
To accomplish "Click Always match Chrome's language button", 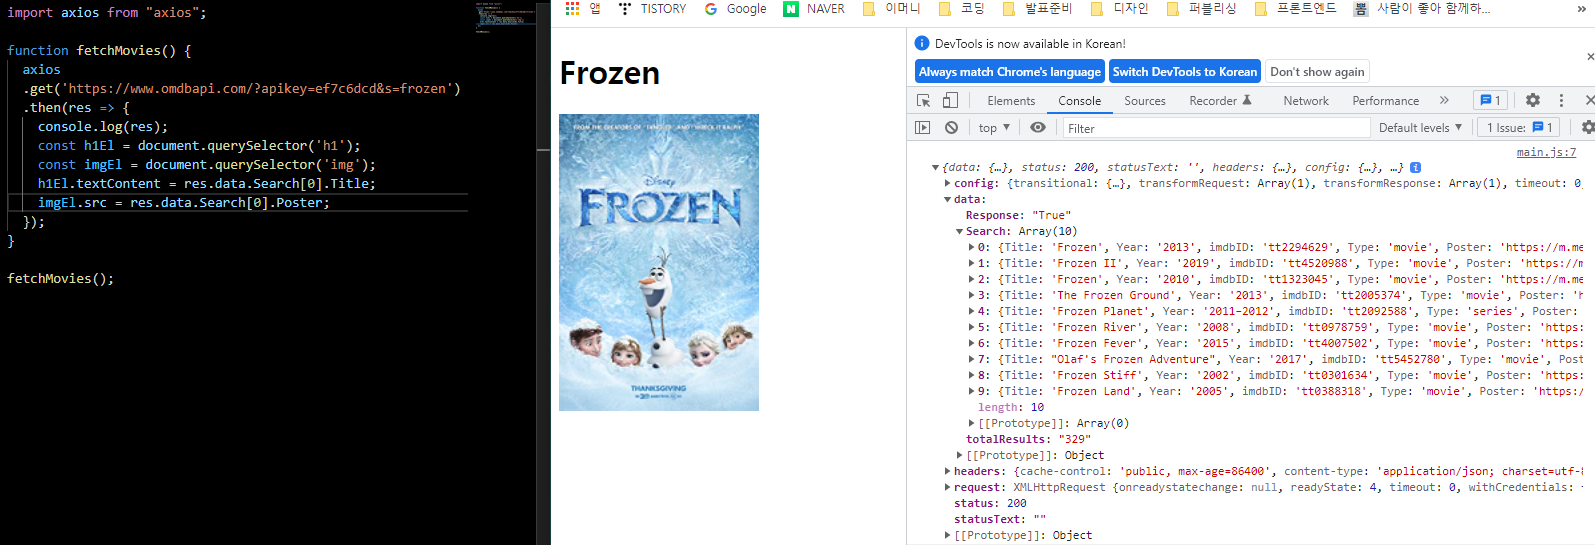I will 1009,72.
